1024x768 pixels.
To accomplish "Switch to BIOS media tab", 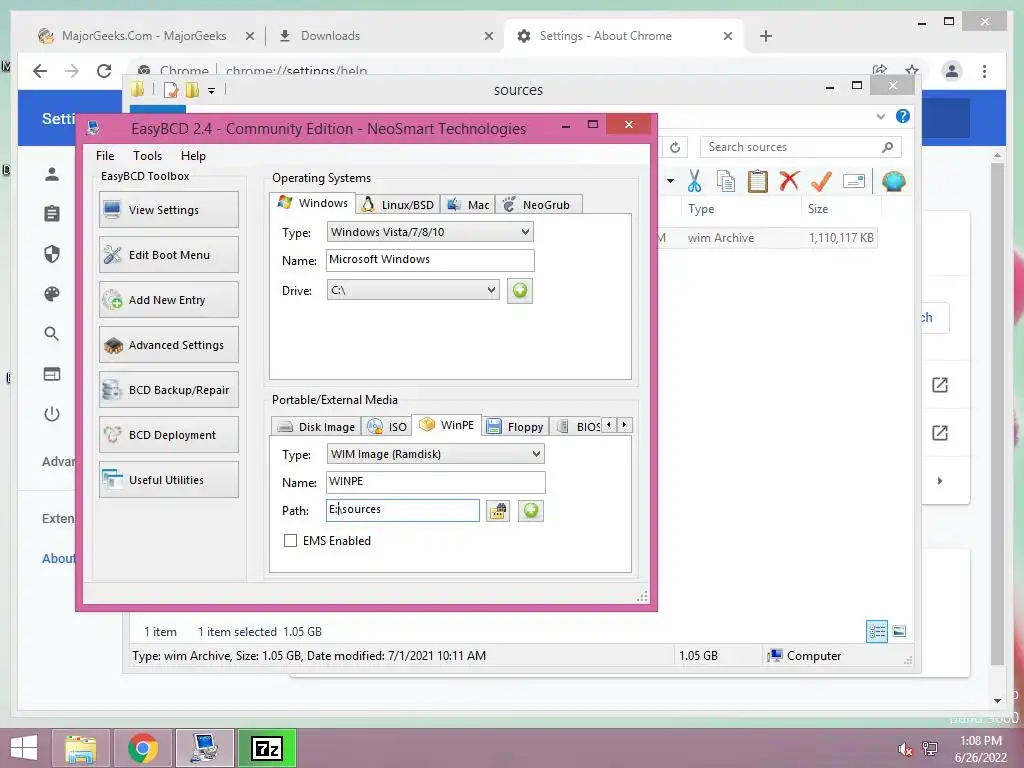I will point(577,426).
